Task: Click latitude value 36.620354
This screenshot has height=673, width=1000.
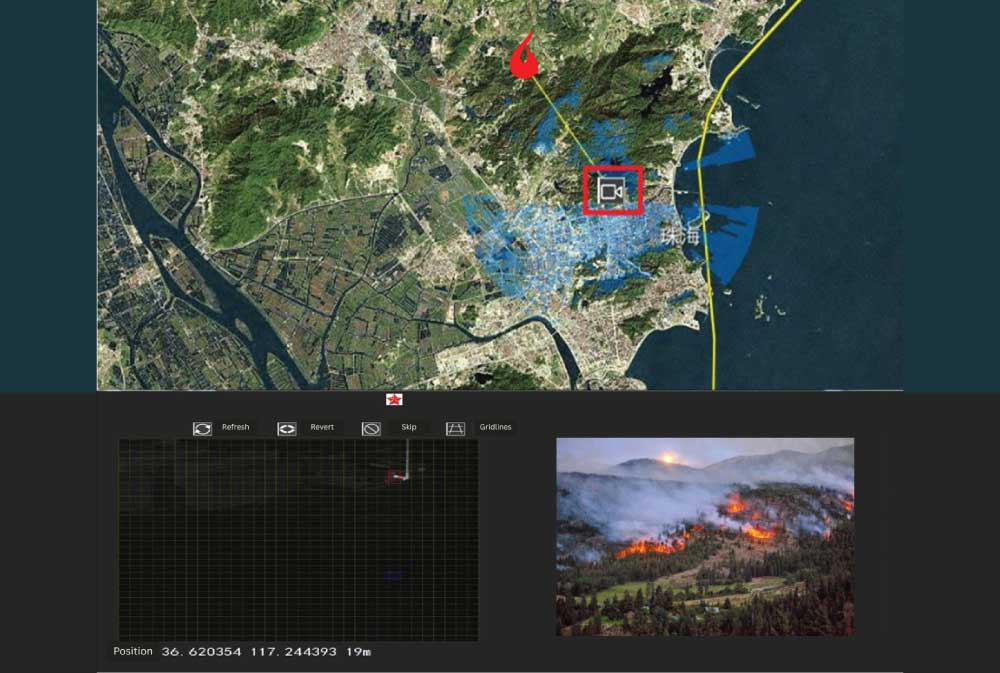Action: (x=202, y=652)
